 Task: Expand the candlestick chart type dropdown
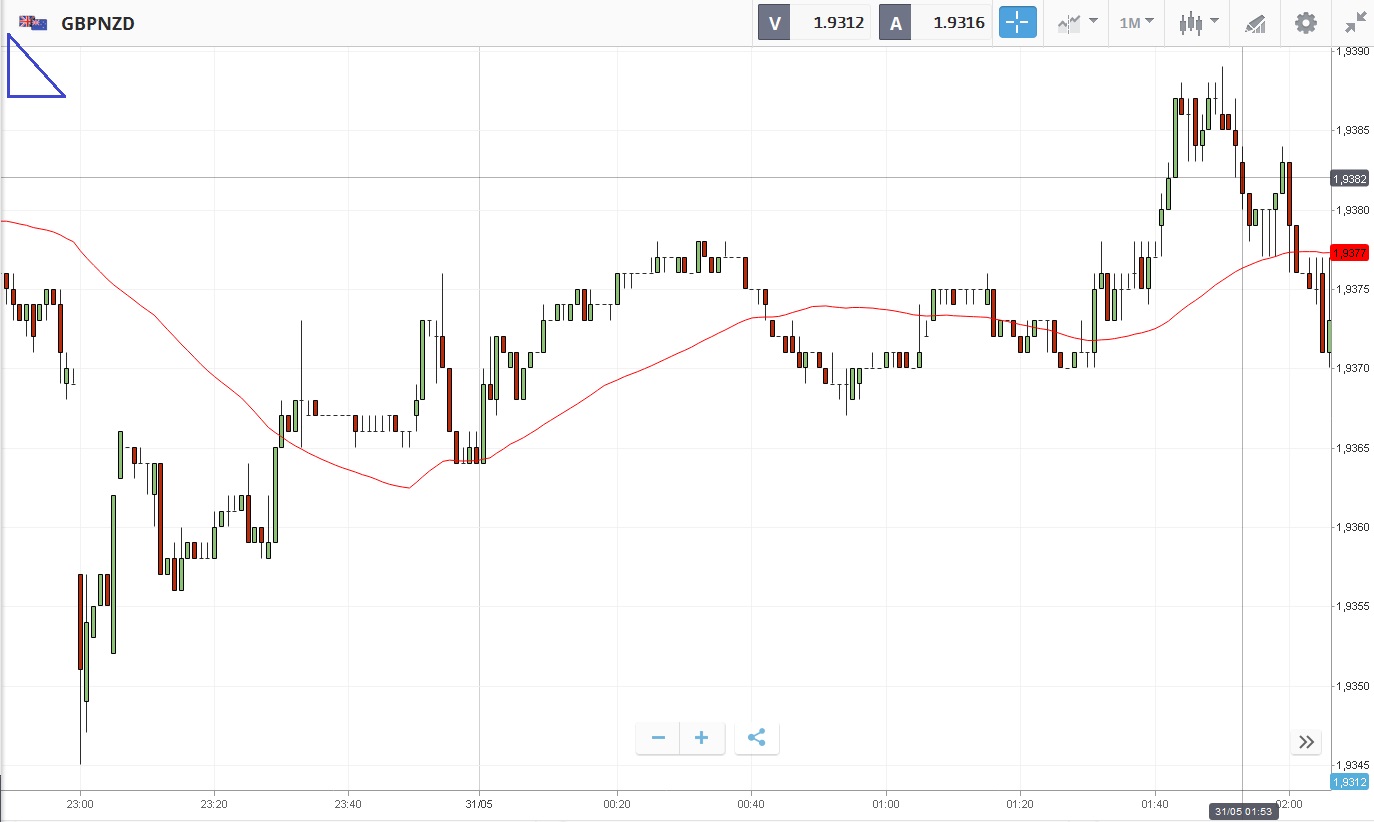[1199, 23]
